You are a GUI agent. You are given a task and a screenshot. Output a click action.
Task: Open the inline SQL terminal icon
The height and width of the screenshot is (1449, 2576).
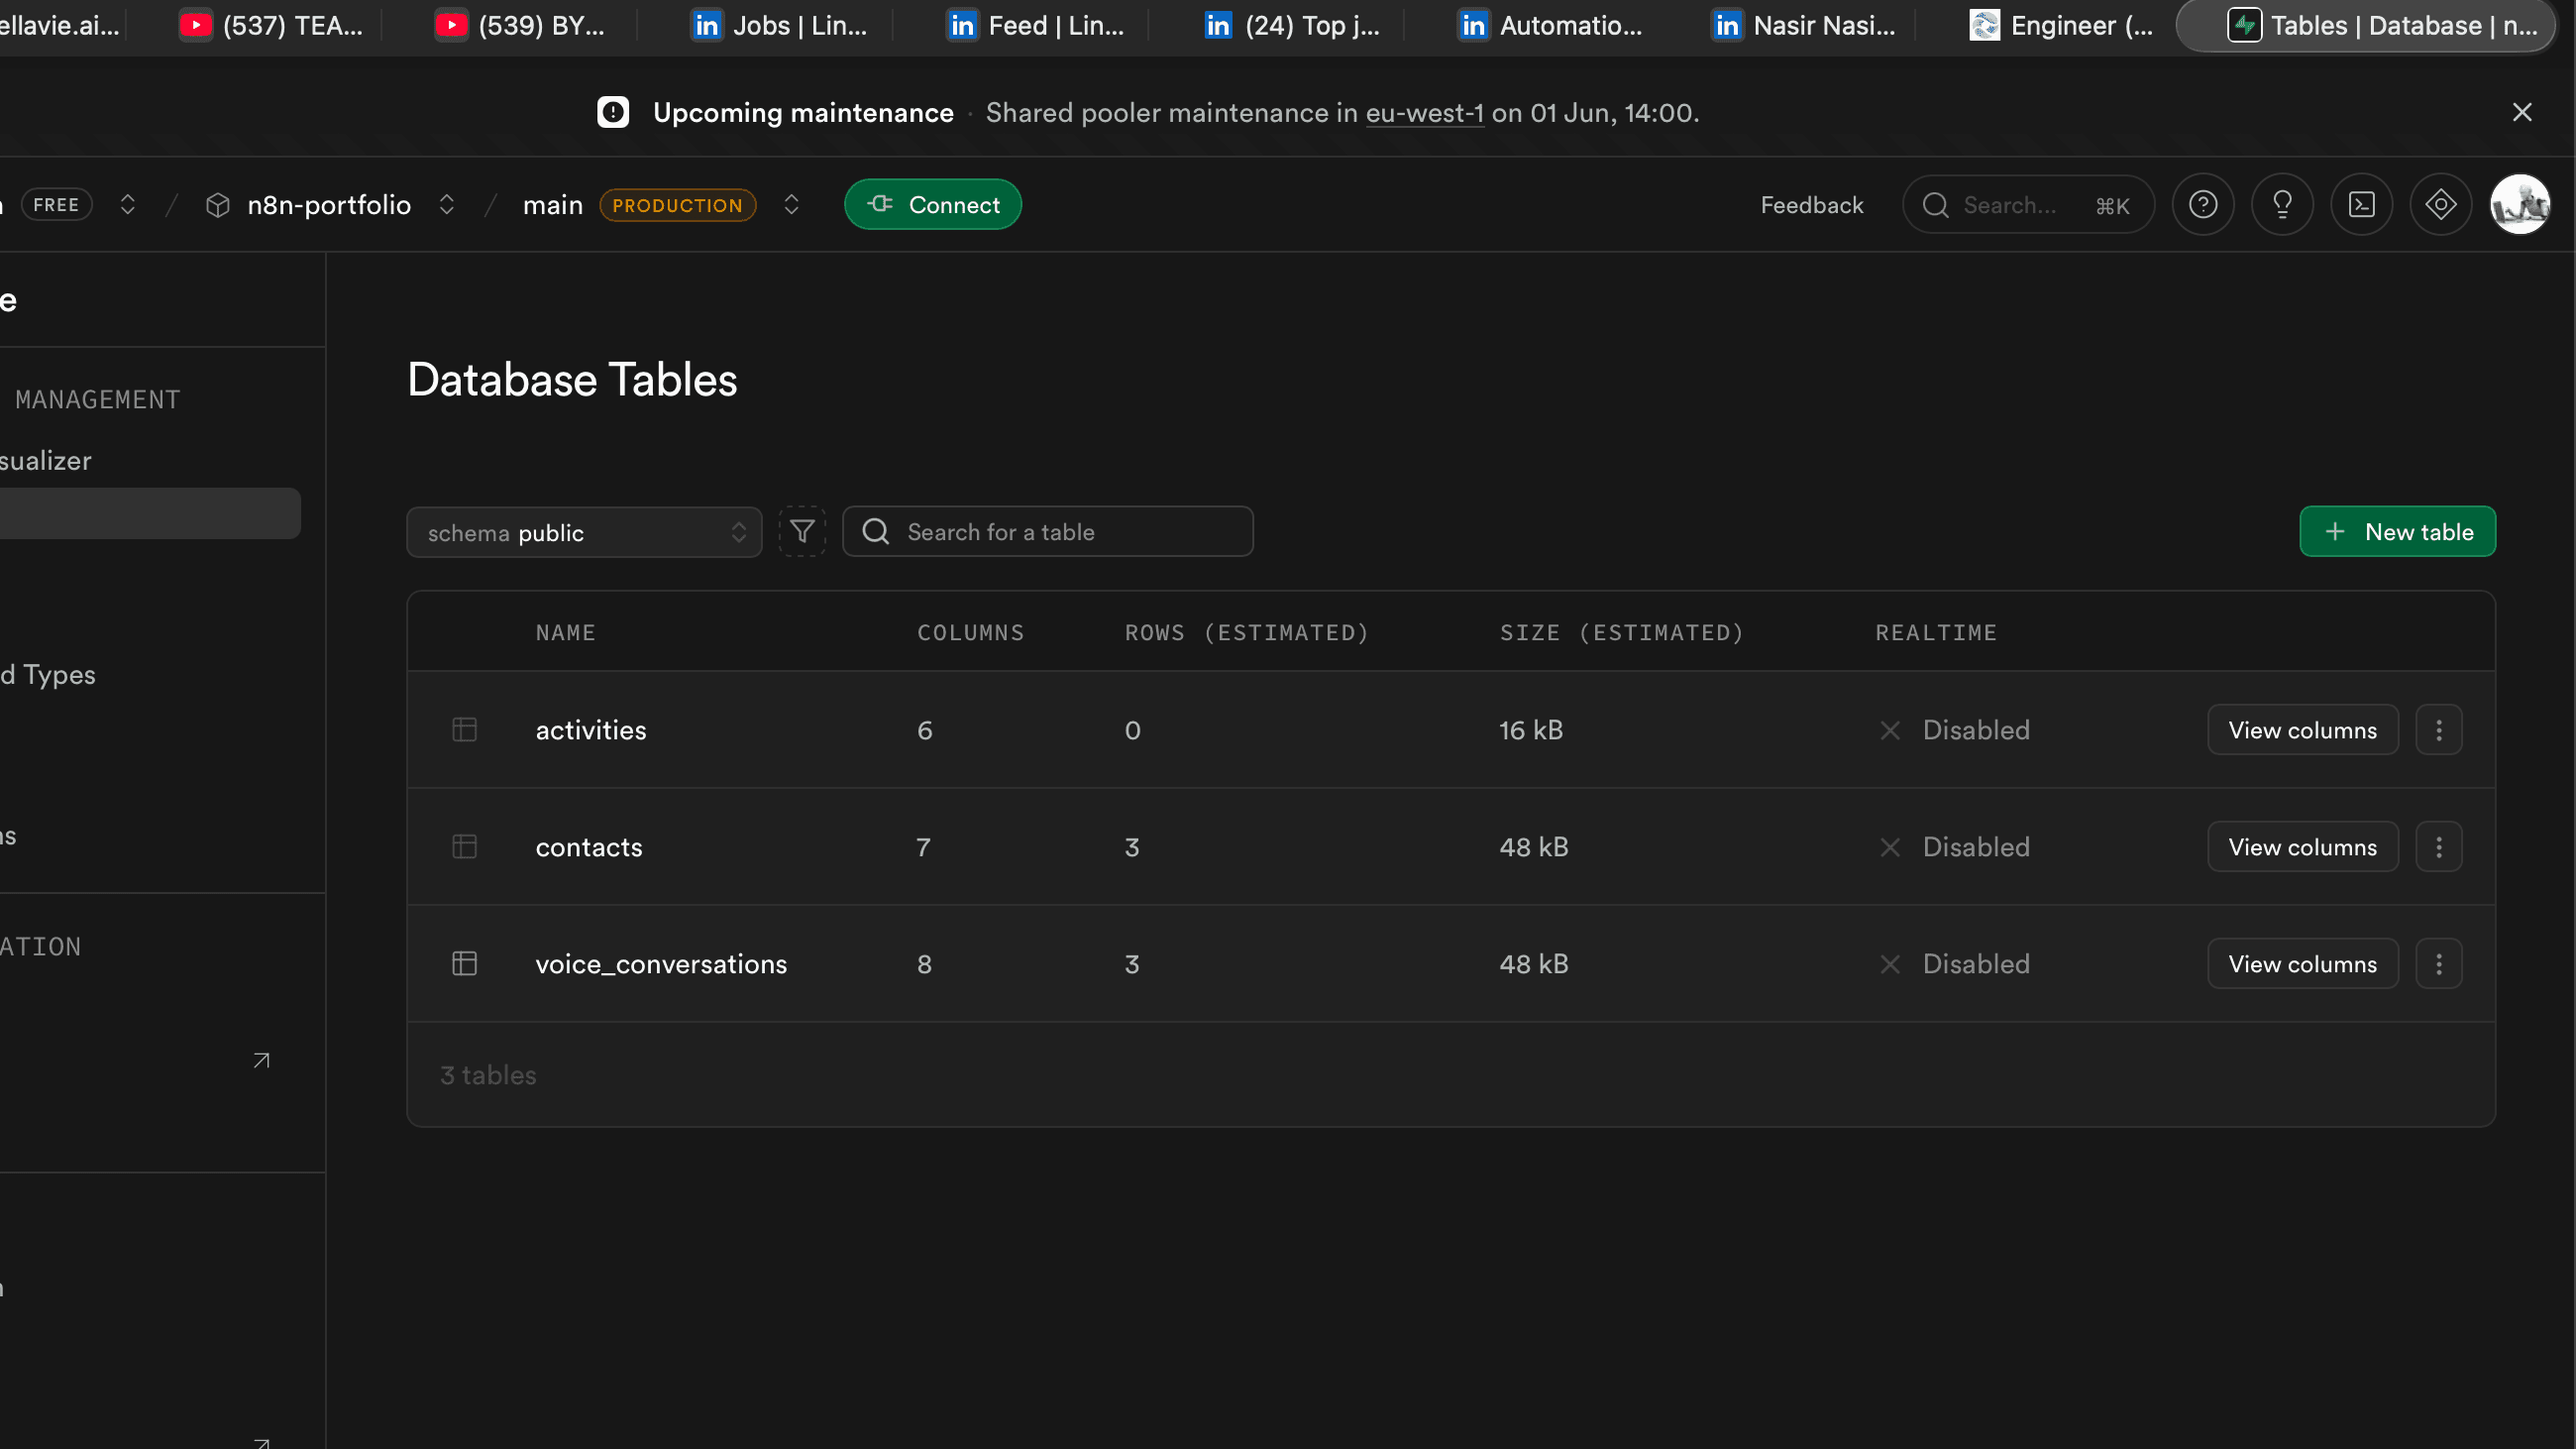point(2361,205)
